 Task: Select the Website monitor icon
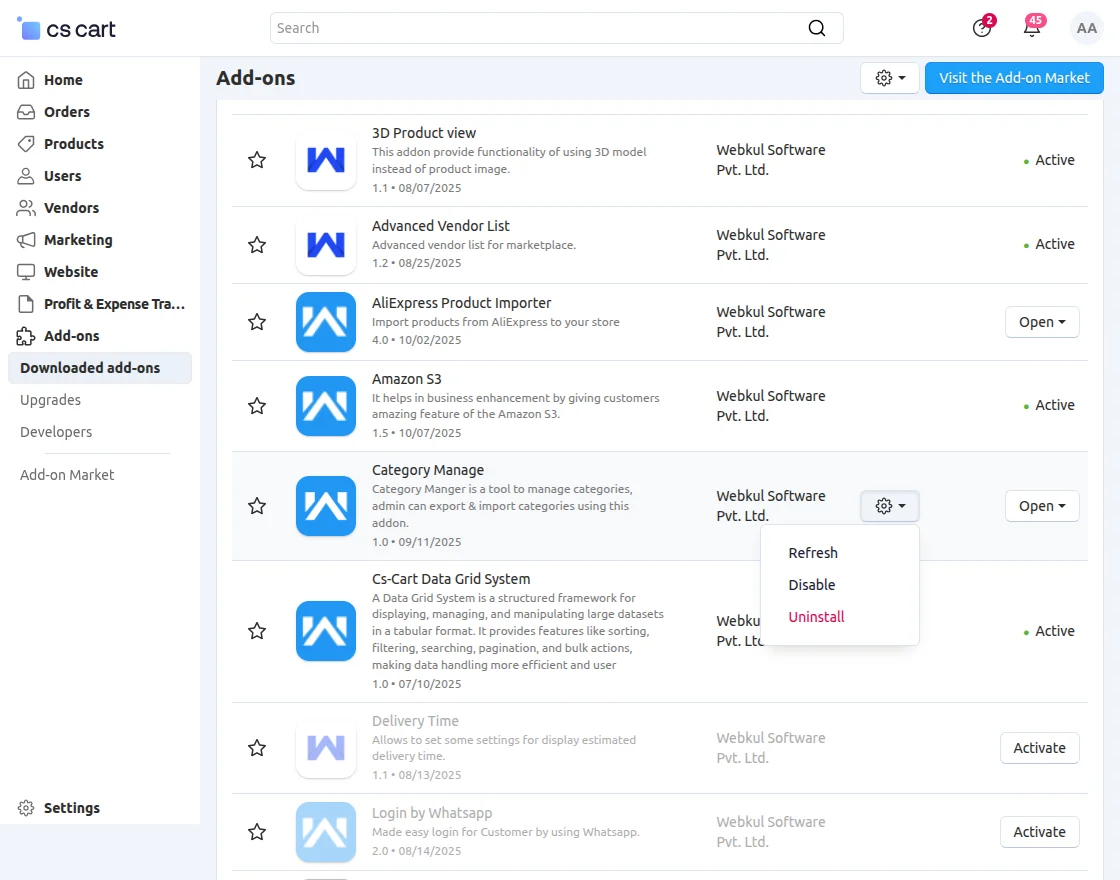(x=25, y=271)
